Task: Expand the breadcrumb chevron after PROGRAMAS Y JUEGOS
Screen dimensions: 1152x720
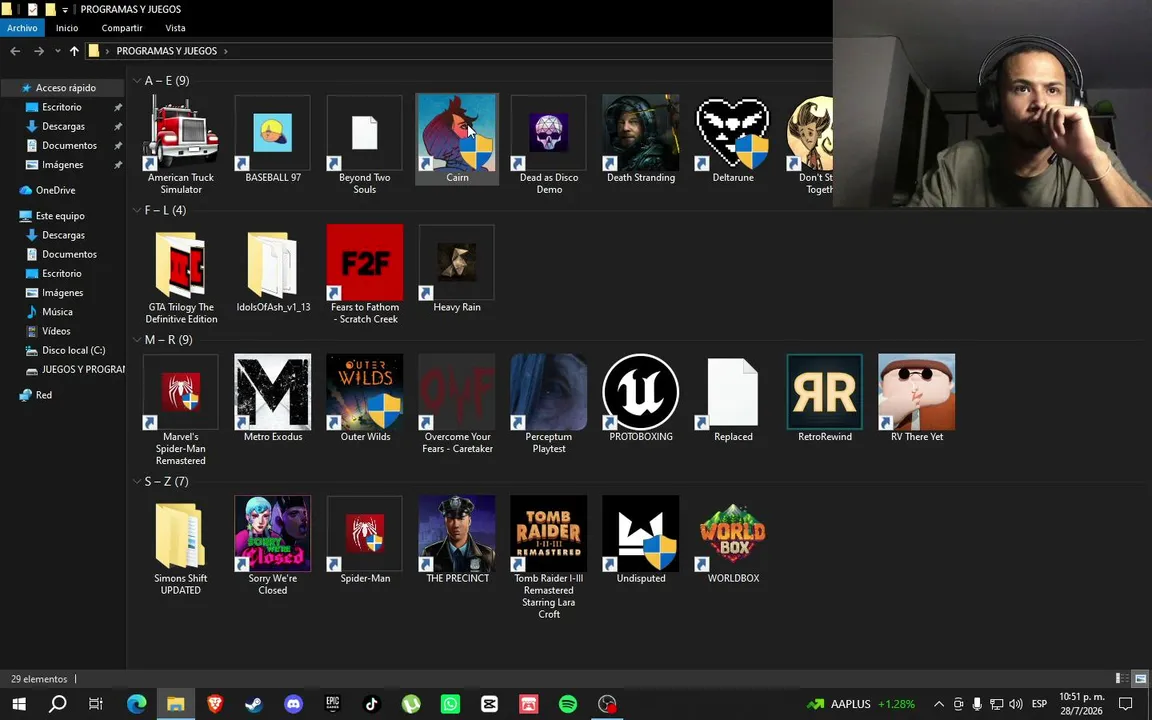Action: coord(226,51)
